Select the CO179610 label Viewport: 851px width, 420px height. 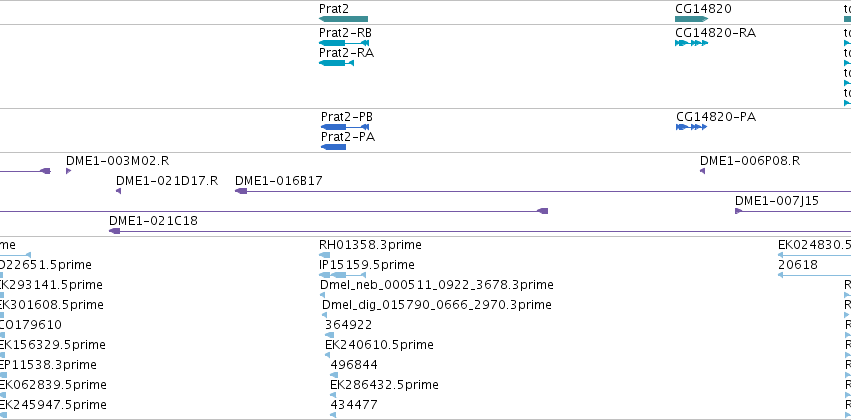[31, 325]
